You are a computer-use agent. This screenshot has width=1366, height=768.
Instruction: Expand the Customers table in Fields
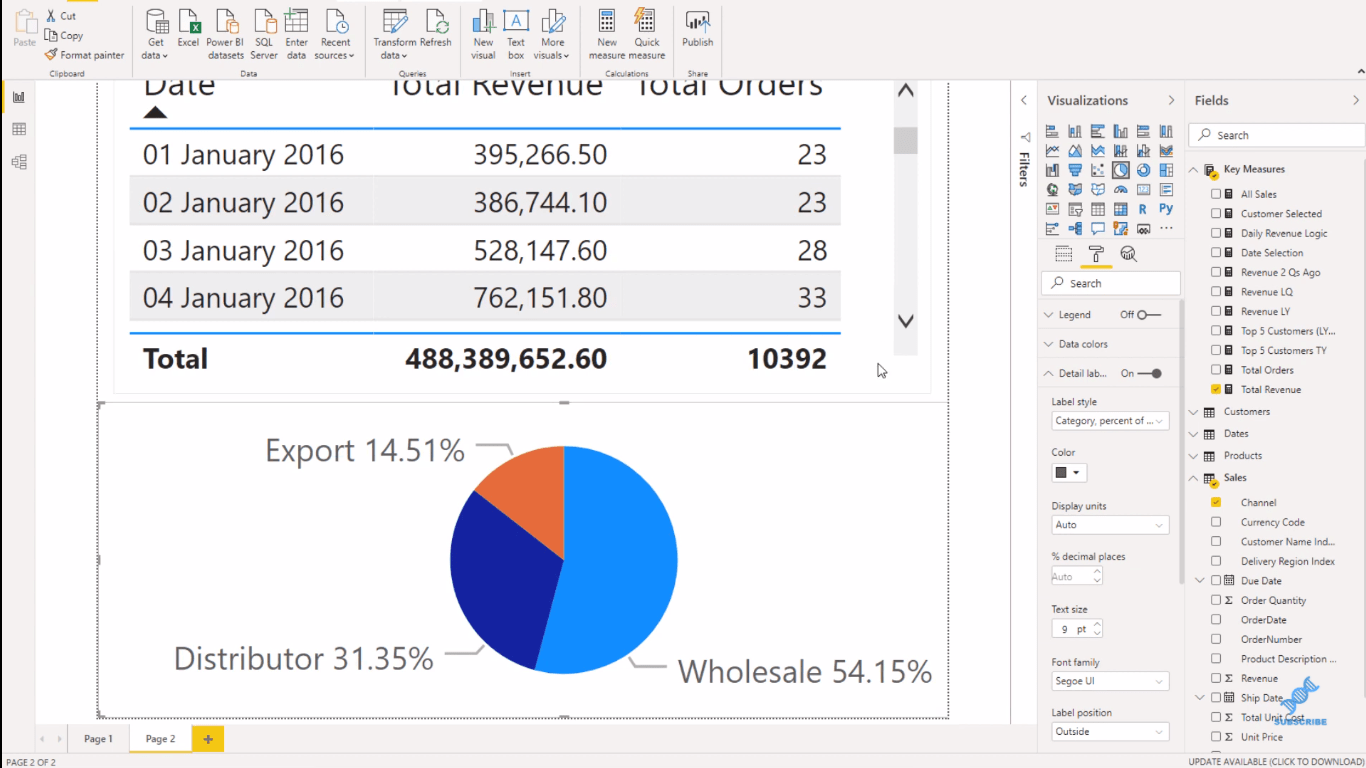[x=1194, y=412]
